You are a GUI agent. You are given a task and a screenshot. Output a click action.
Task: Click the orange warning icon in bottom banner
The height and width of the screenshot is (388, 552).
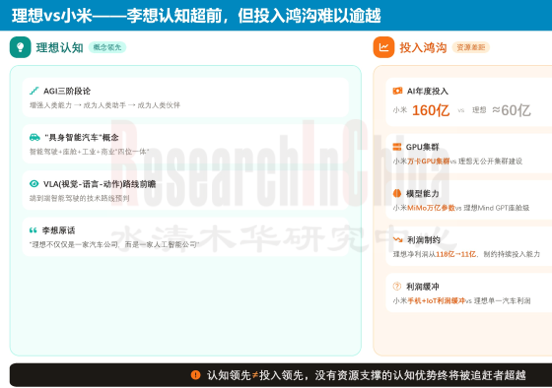[x=195, y=375]
